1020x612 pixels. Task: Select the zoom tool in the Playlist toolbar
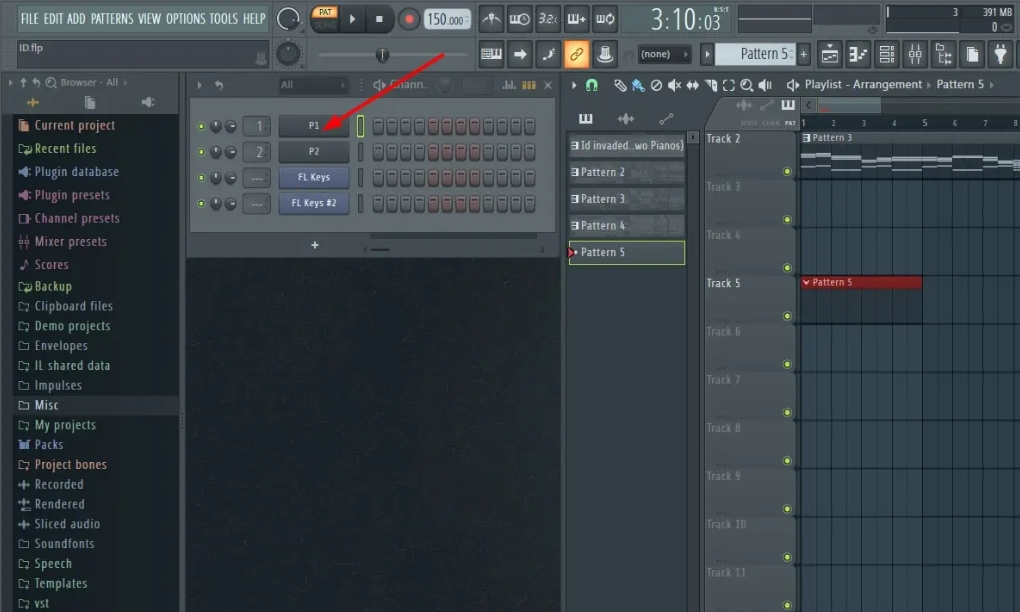[748, 85]
